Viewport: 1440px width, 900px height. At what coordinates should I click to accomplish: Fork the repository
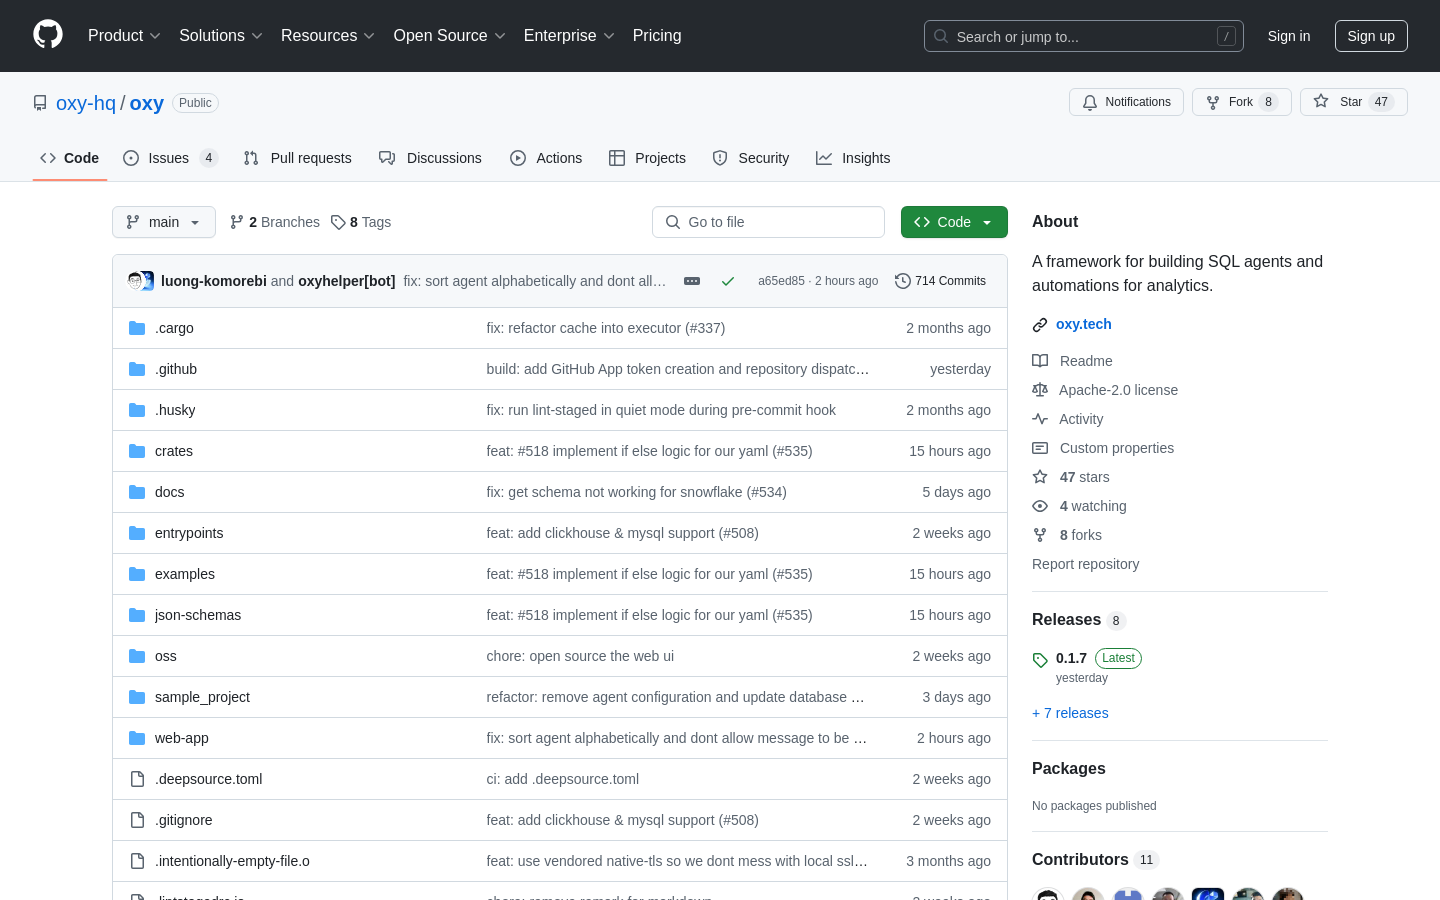(1242, 102)
